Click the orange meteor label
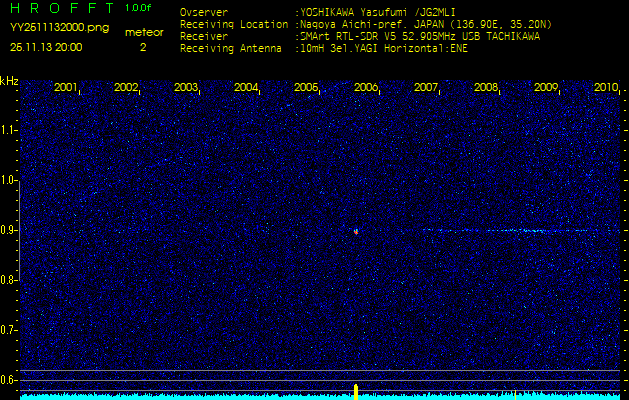 click(143, 32)
